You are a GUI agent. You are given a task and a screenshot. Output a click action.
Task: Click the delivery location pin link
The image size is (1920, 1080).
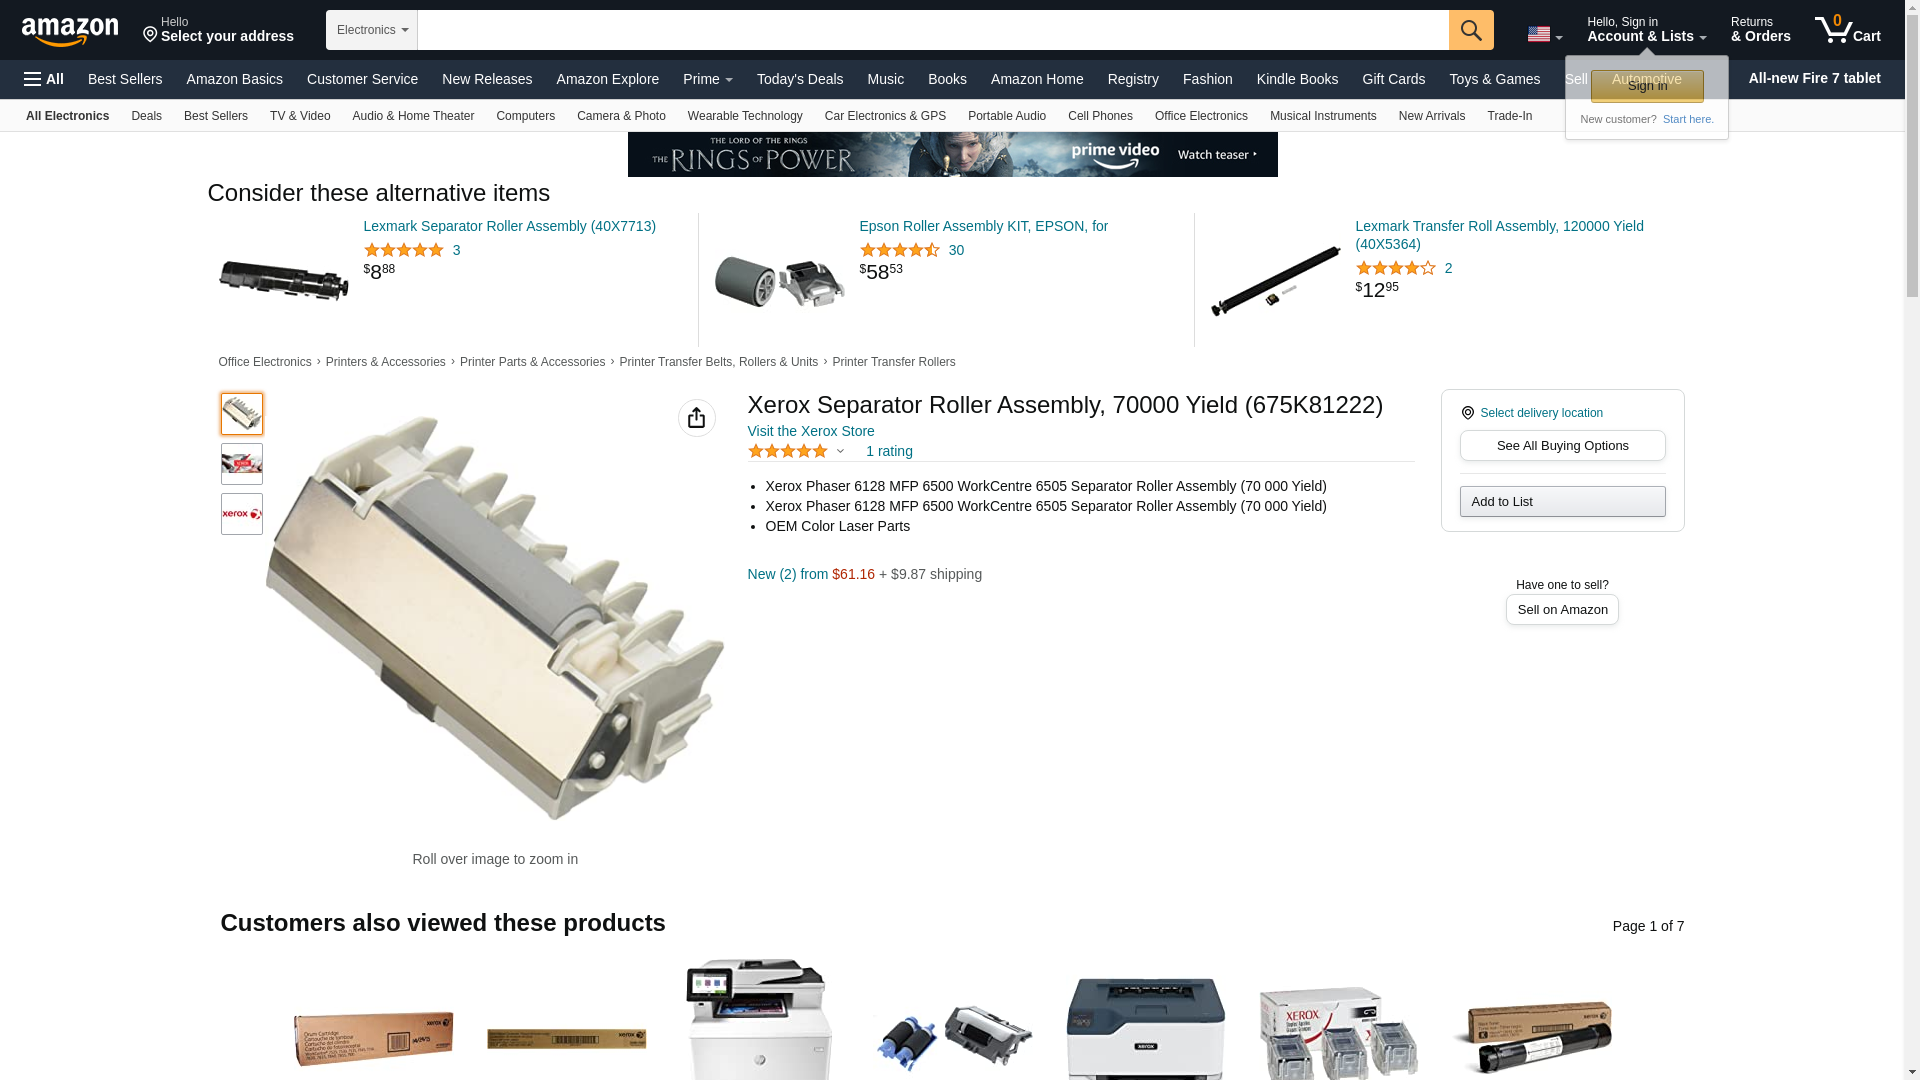[x=1532, y=413]
